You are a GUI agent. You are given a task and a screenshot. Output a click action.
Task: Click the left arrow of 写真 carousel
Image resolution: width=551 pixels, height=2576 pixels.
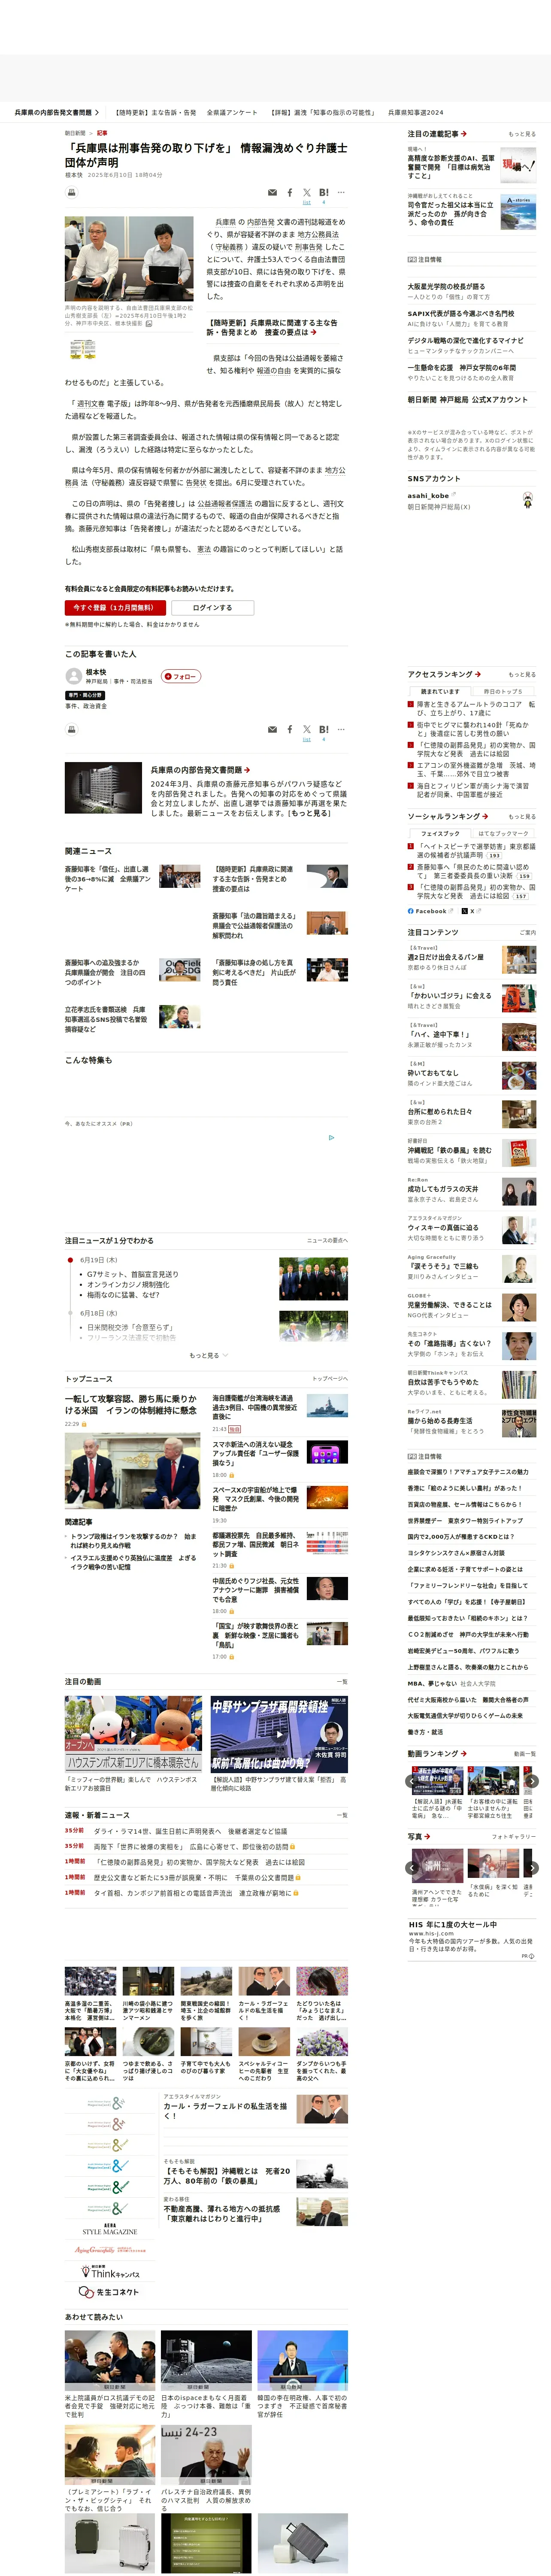coord(412,1867)
